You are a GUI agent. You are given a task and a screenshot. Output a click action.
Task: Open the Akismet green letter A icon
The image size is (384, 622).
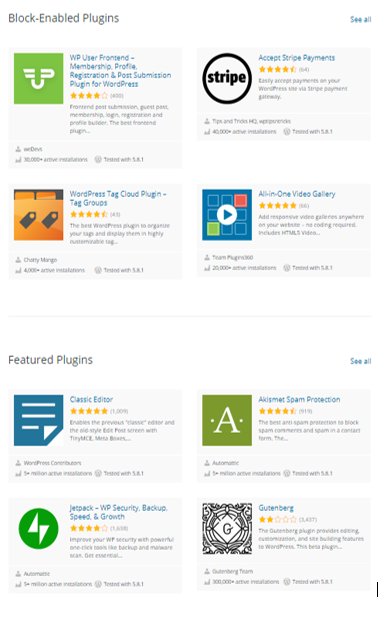coord(227,420)
